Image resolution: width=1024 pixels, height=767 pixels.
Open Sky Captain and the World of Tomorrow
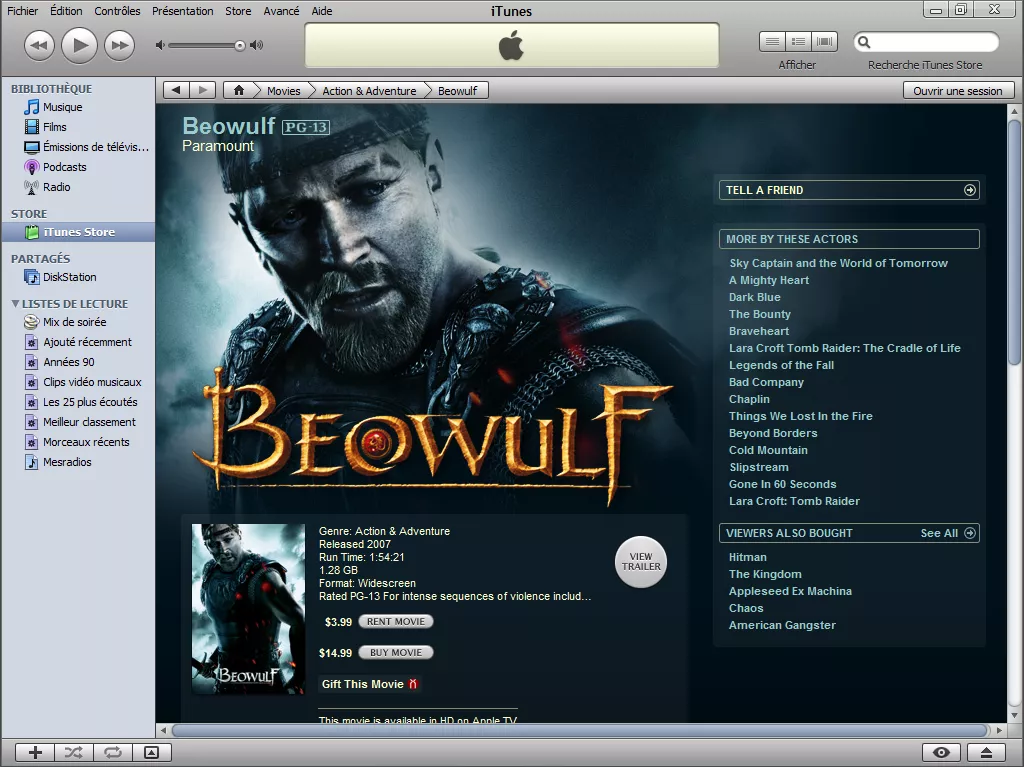point(839,263)
